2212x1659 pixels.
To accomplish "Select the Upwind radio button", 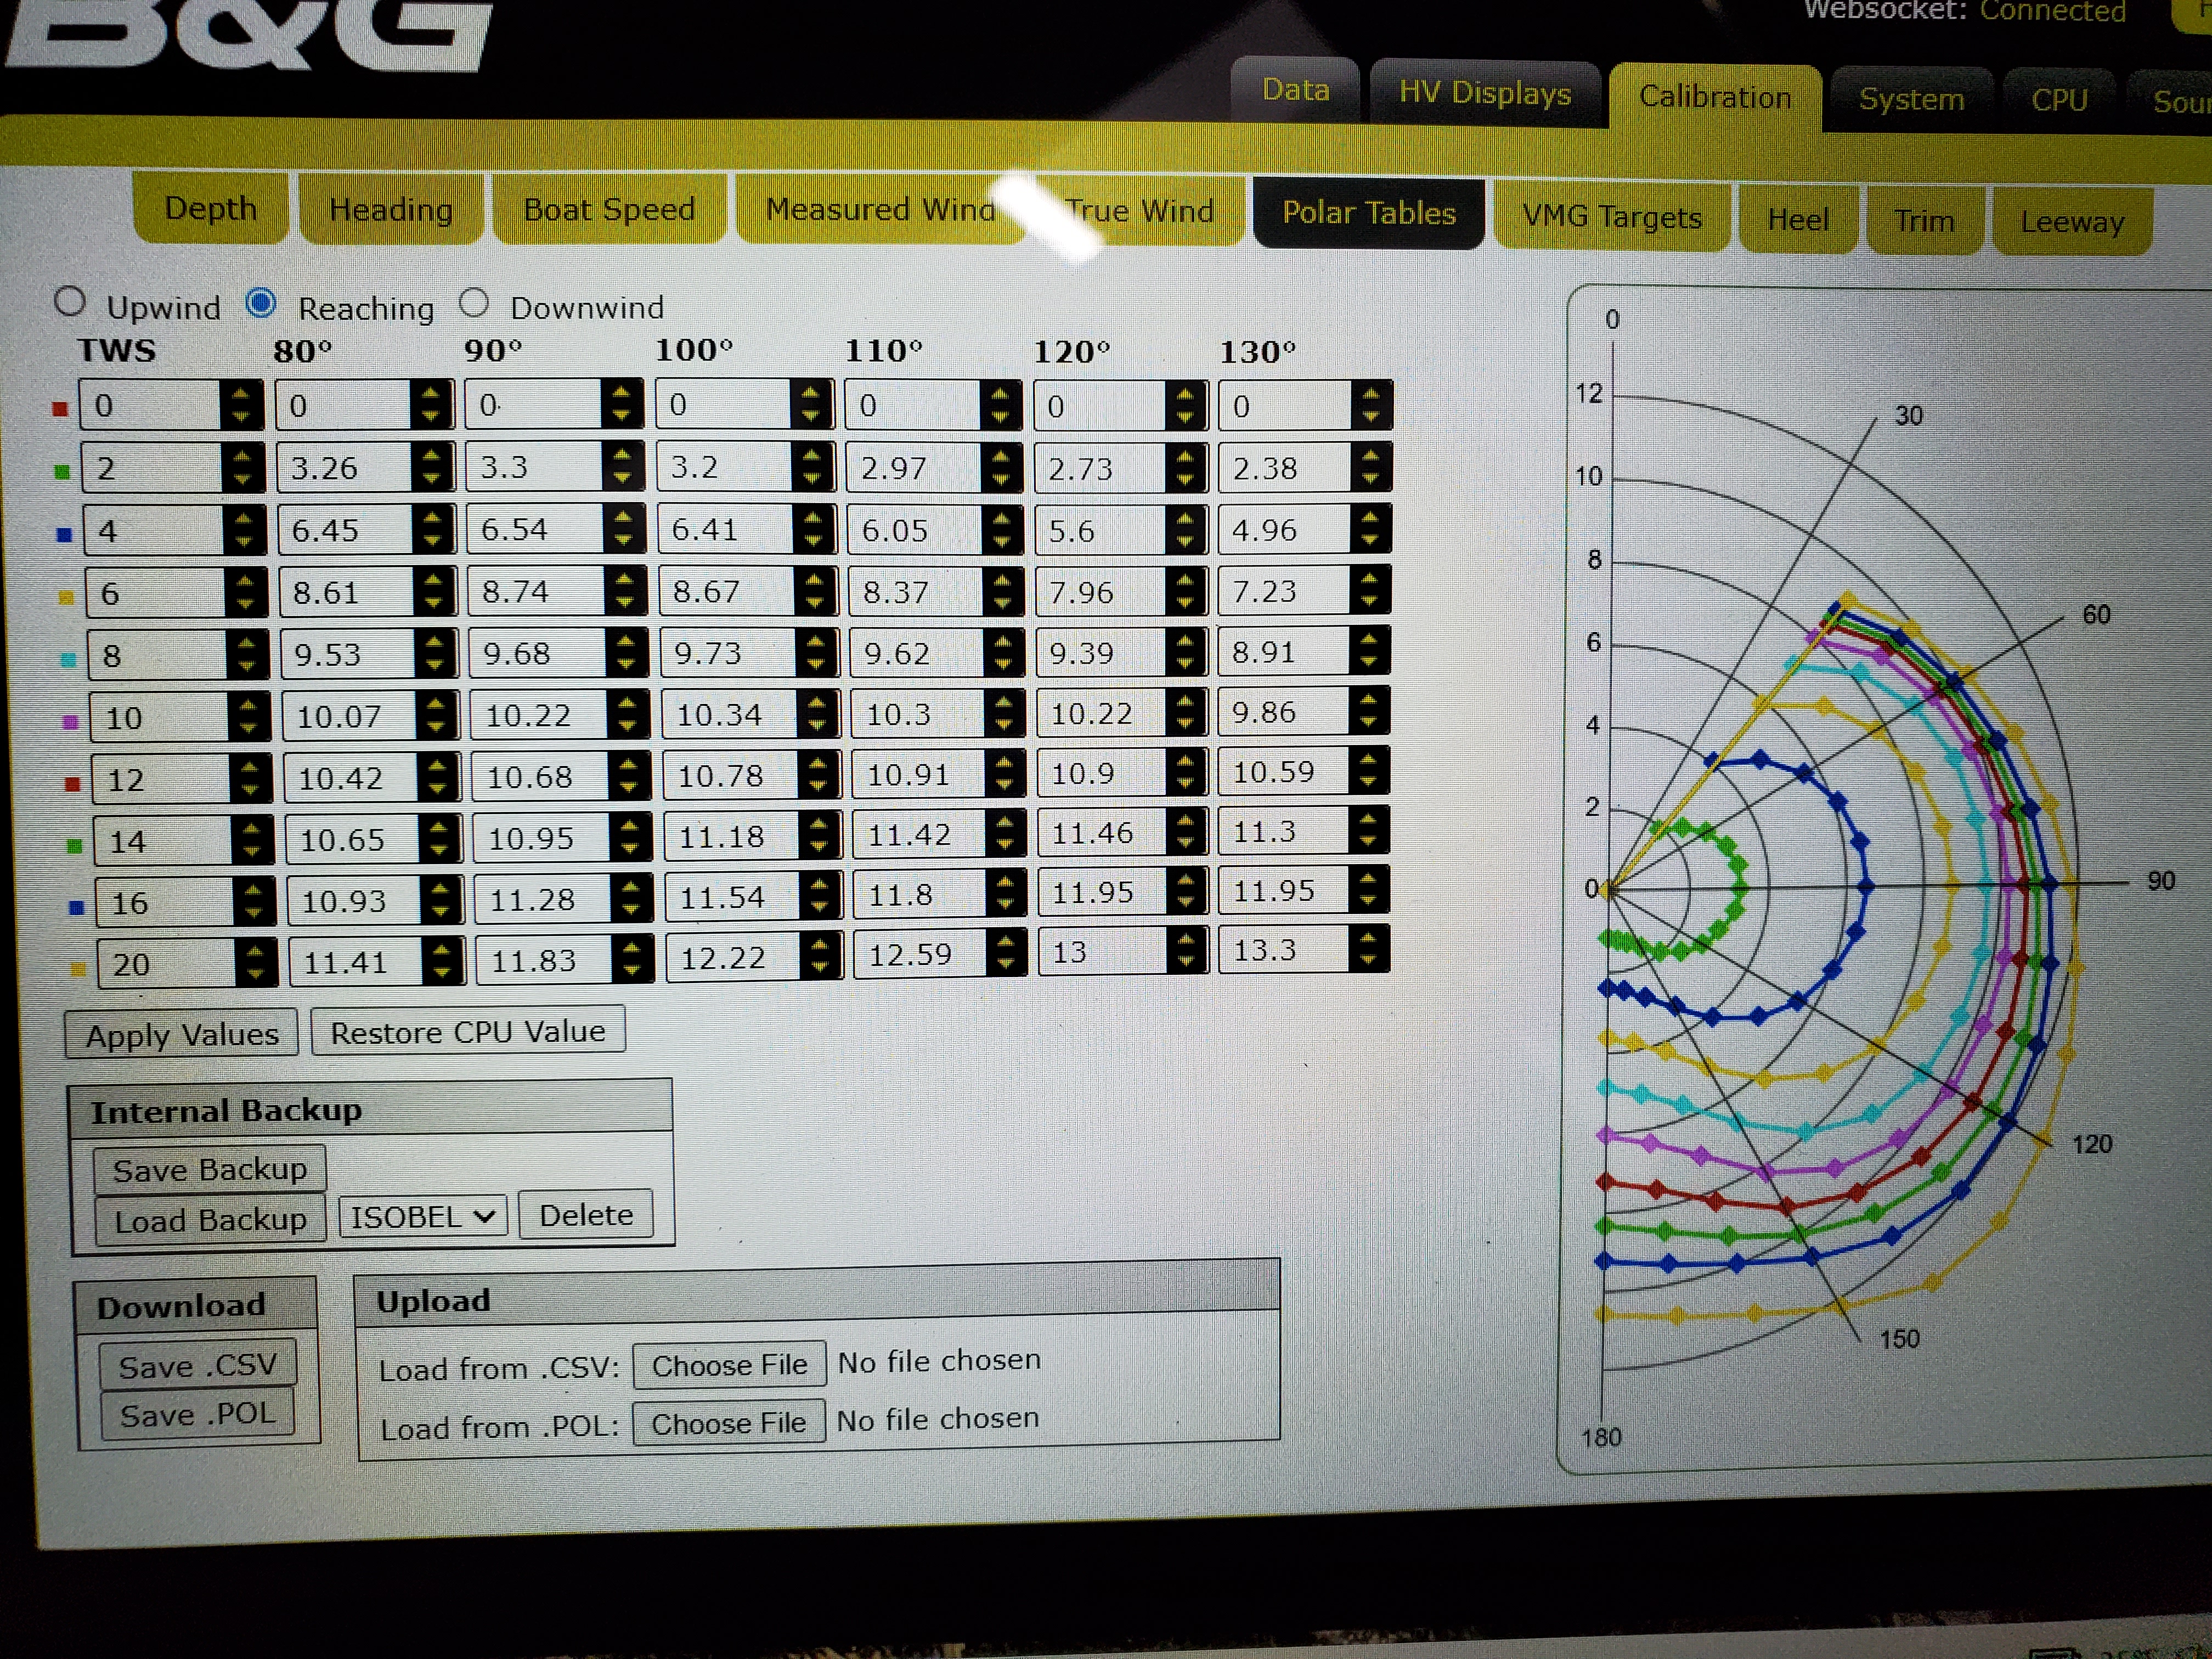I will point(70,302).
